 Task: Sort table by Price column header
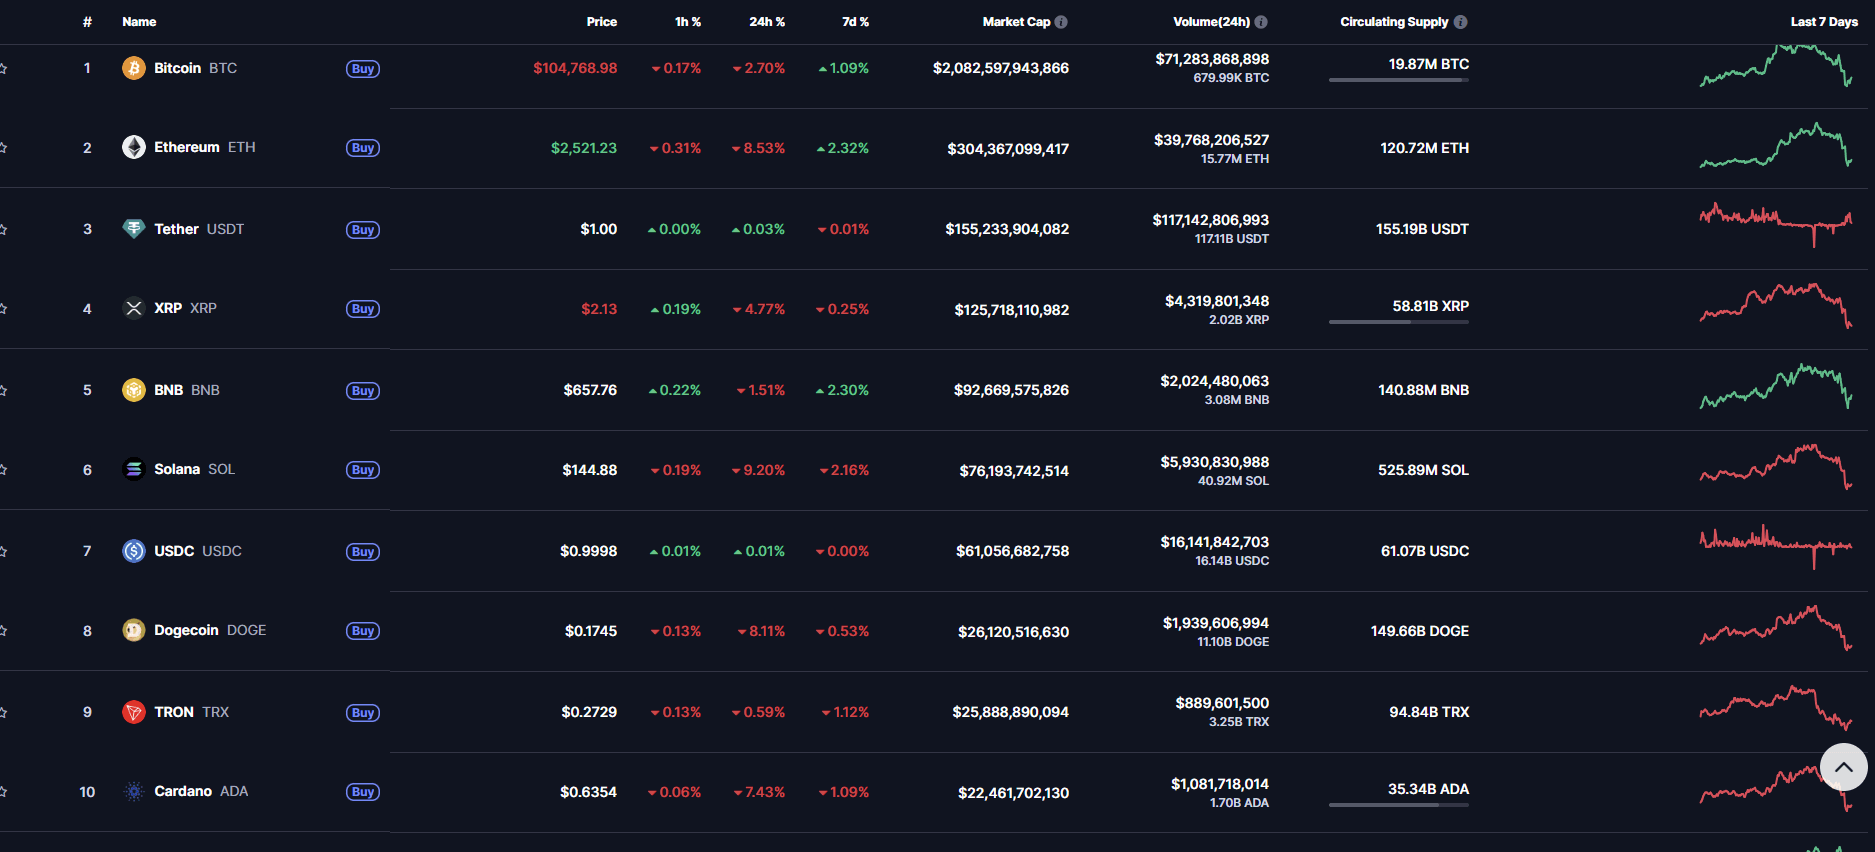601,22
